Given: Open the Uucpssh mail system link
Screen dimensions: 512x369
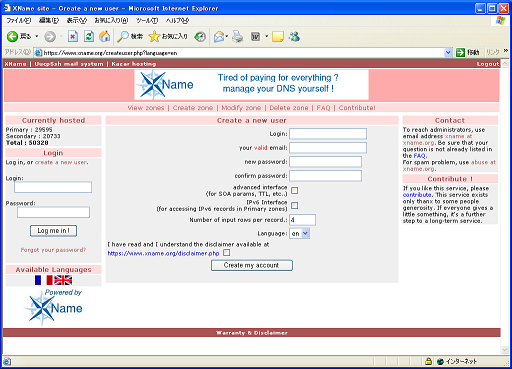Looking at the screenshot, I should (x=69, y=64).
